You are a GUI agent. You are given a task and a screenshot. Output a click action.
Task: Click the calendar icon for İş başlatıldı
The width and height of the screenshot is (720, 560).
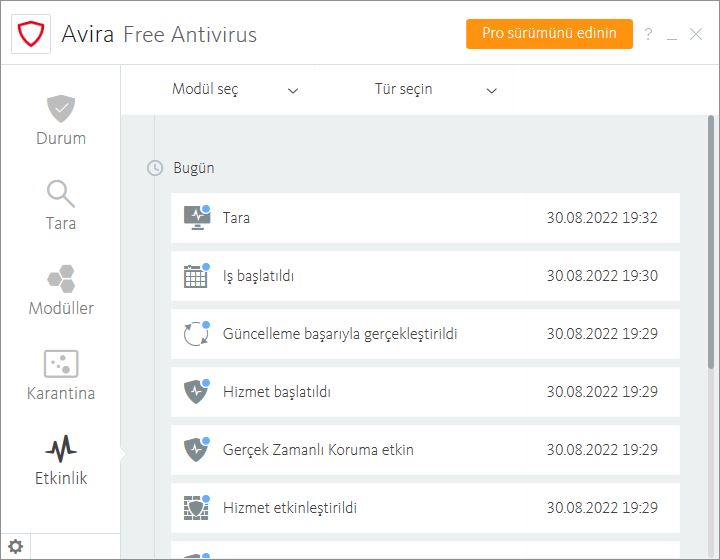pos(196,276)
